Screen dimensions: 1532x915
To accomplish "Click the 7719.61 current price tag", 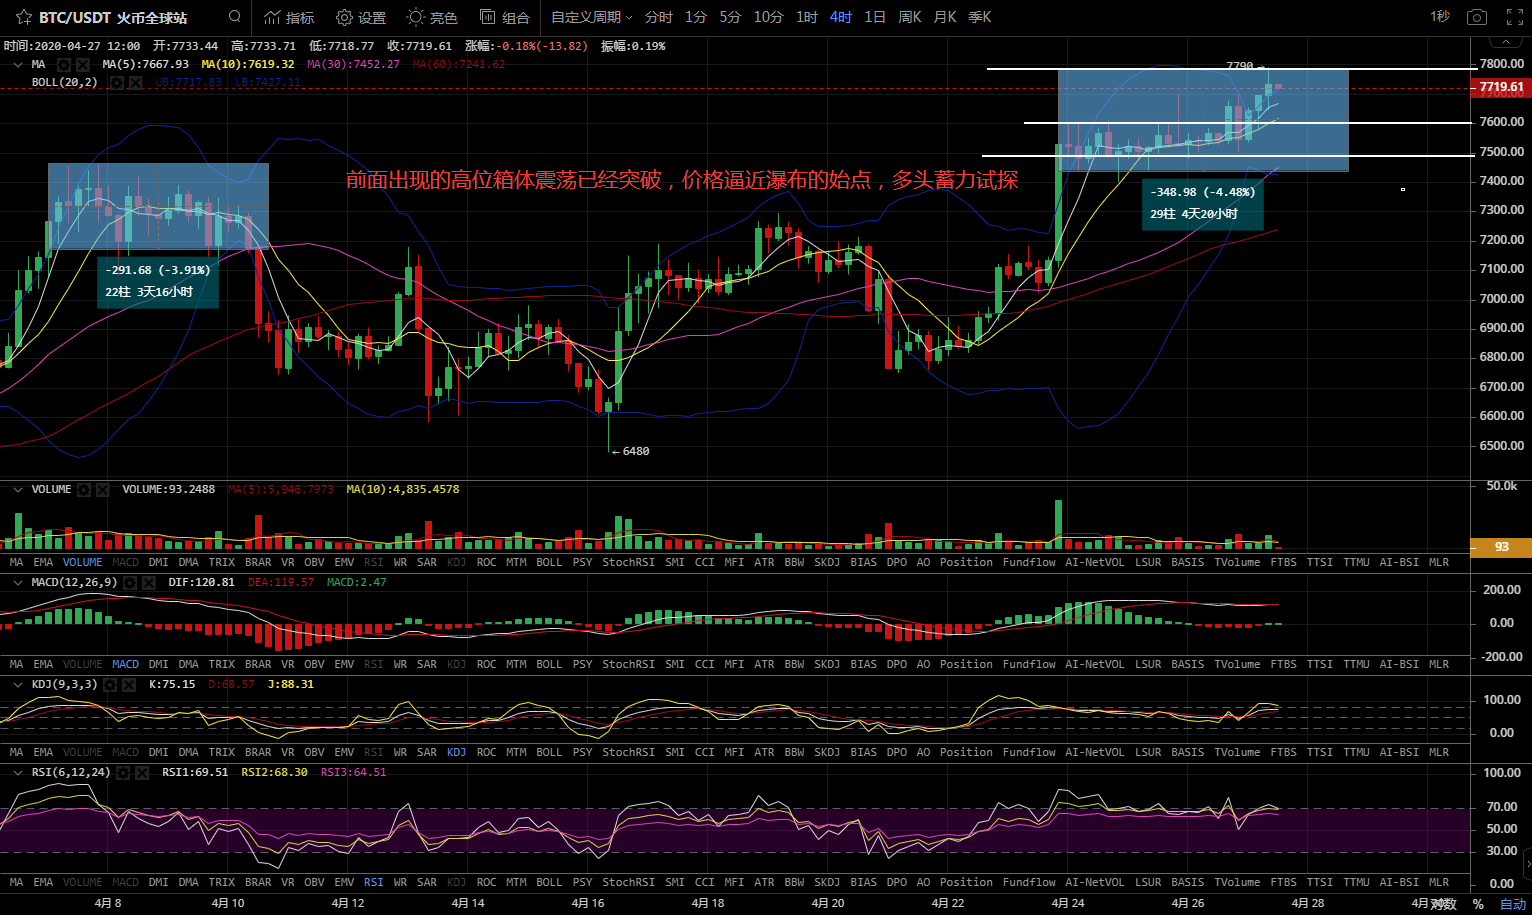I will pos(1501,87).
